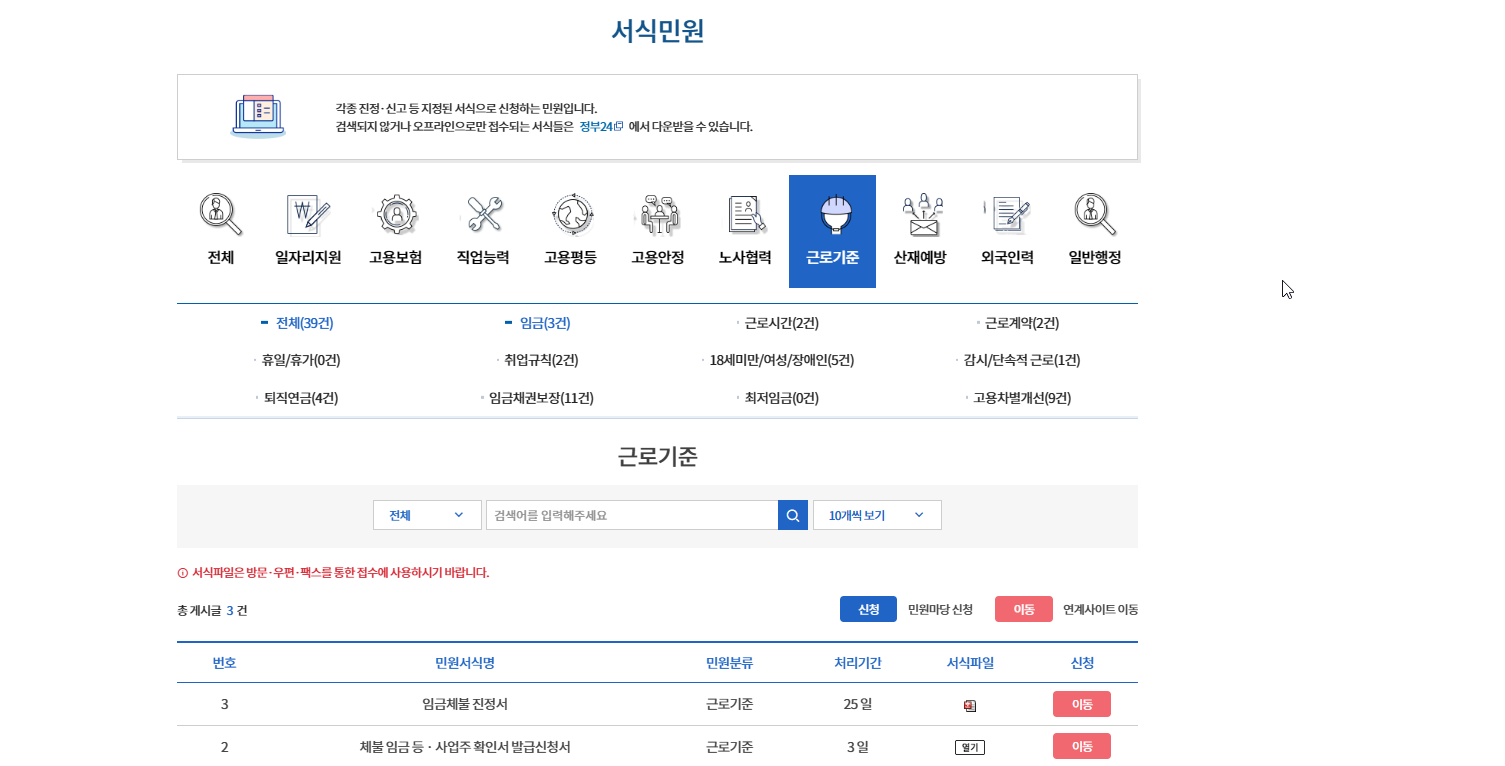1505x766 pixels.
Task: Click the 신청 column header
Action: point(1082,663)
